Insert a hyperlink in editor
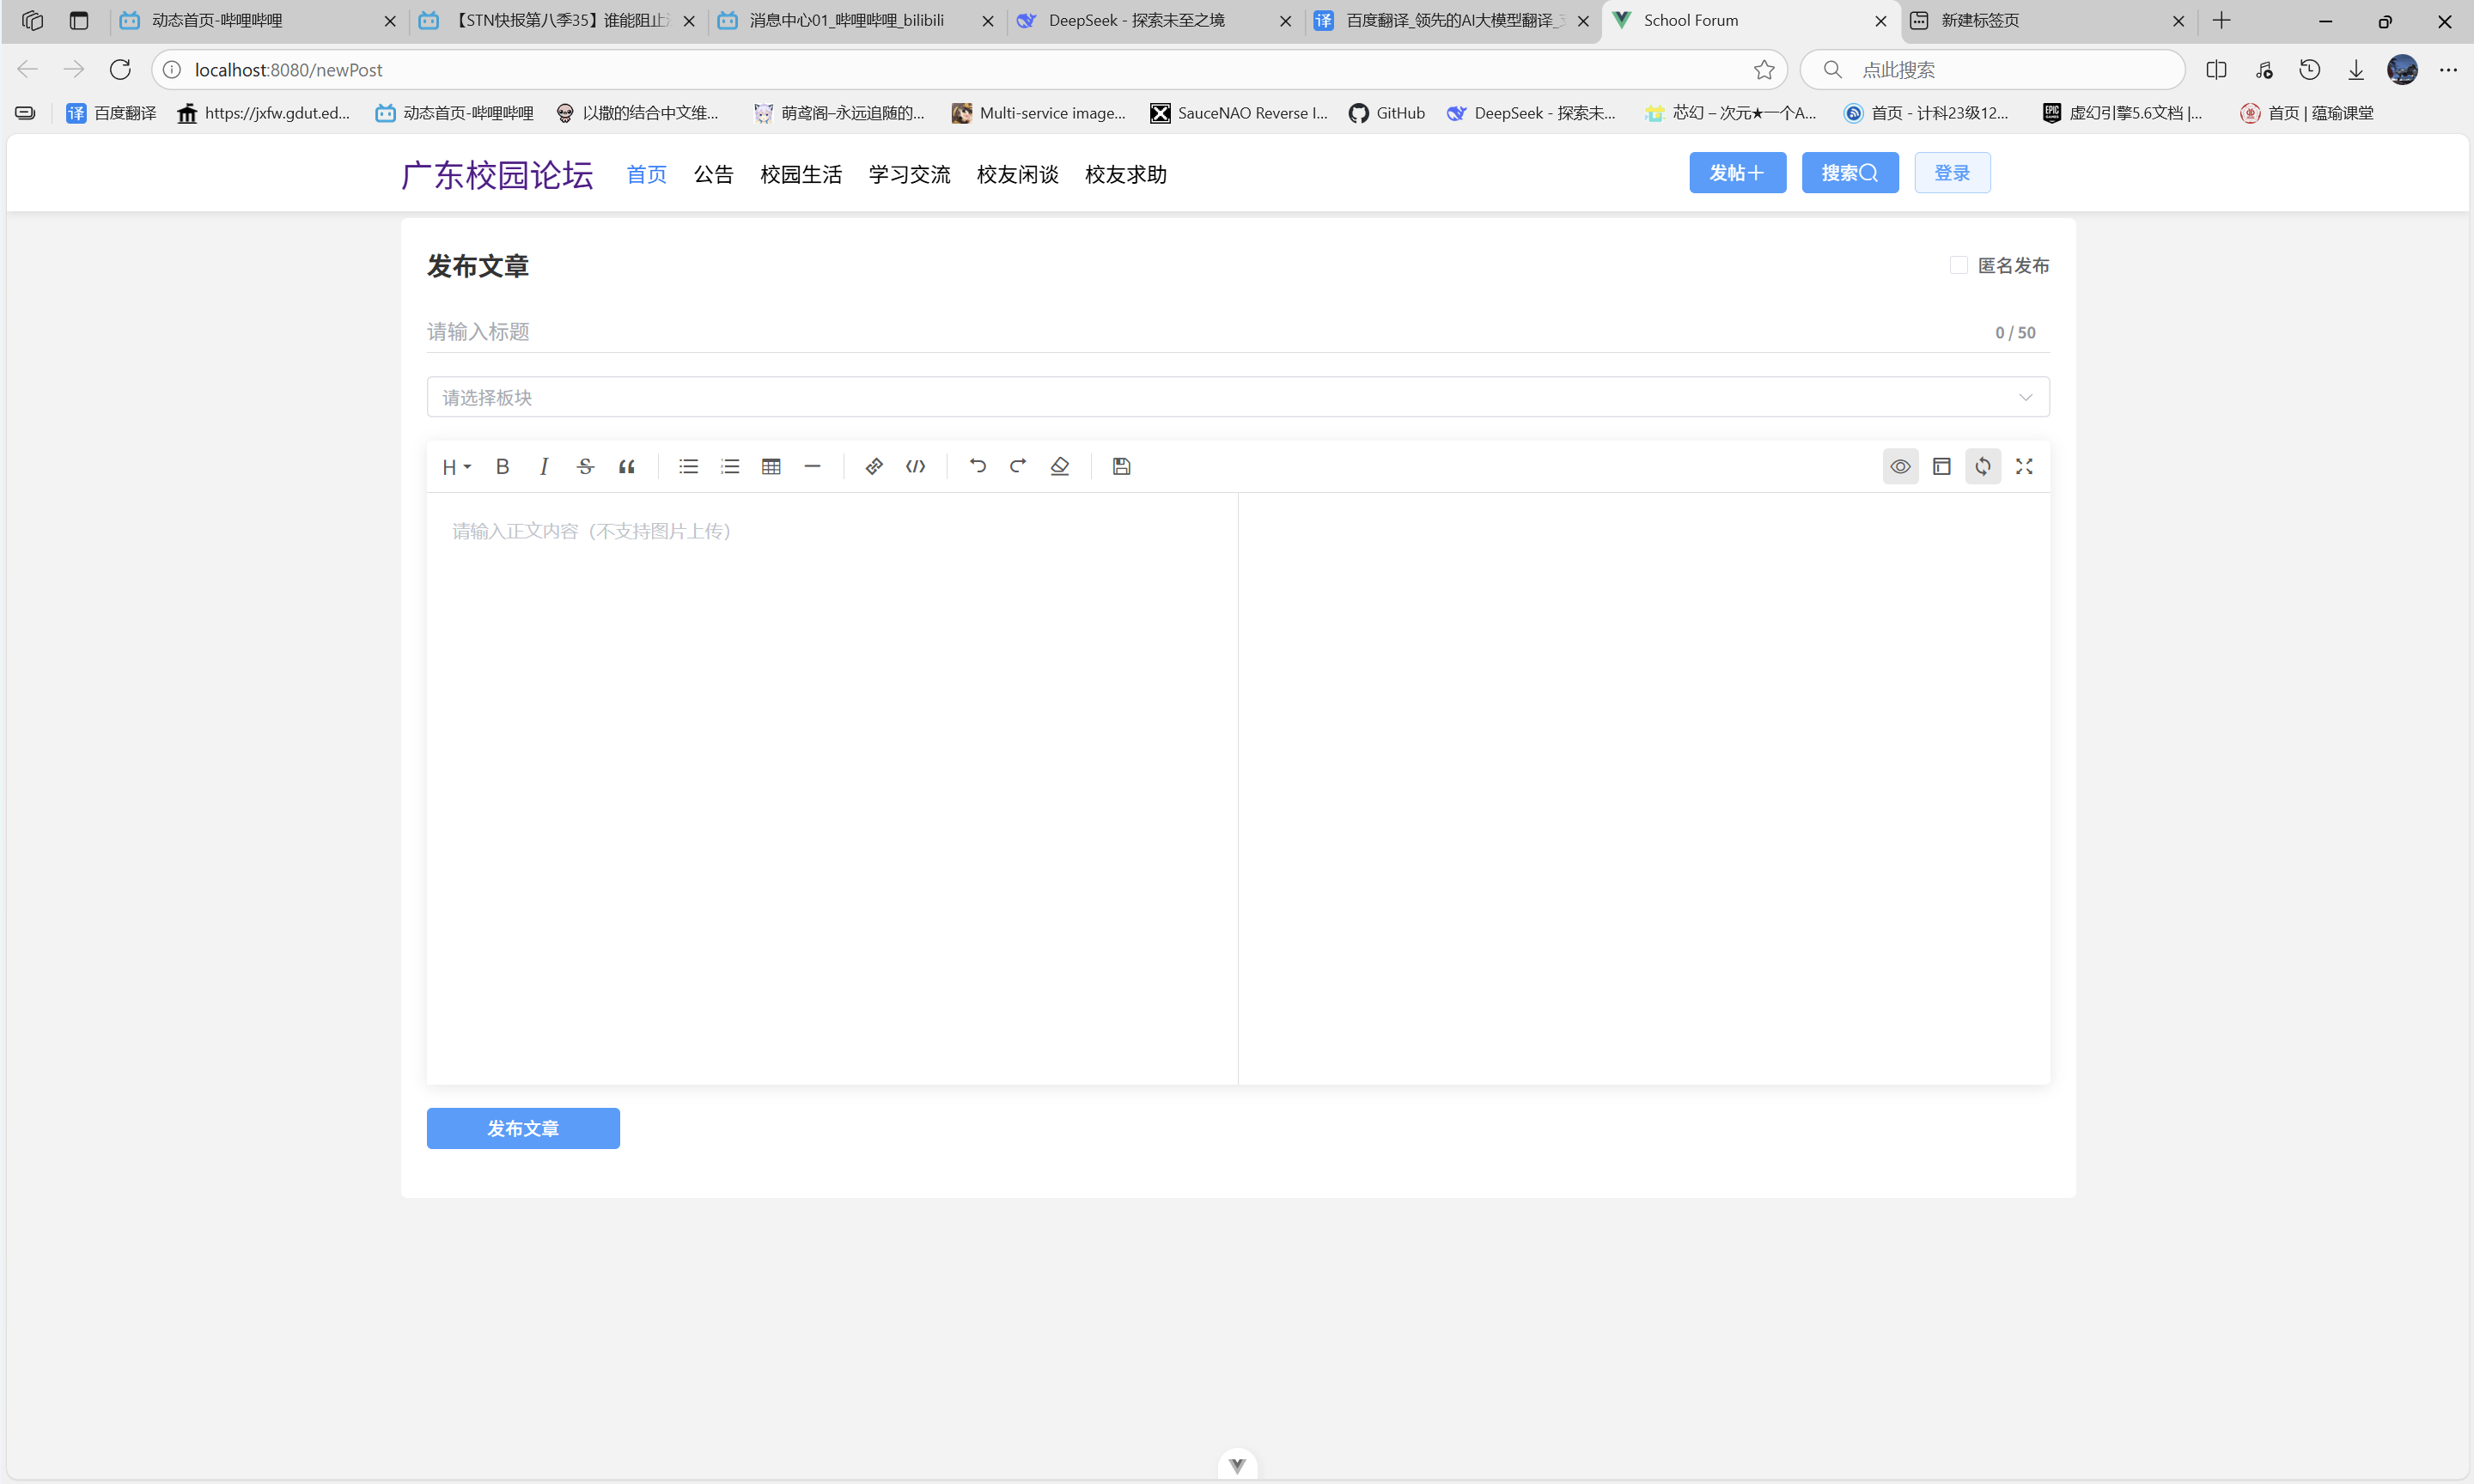Viewport: 2474px width, 1484px height. 874,466
